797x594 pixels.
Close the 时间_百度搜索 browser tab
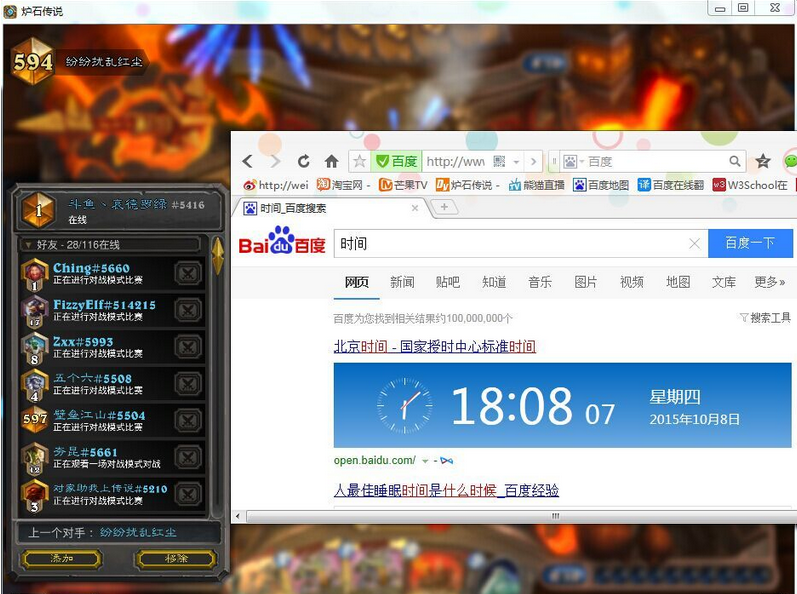415,208
